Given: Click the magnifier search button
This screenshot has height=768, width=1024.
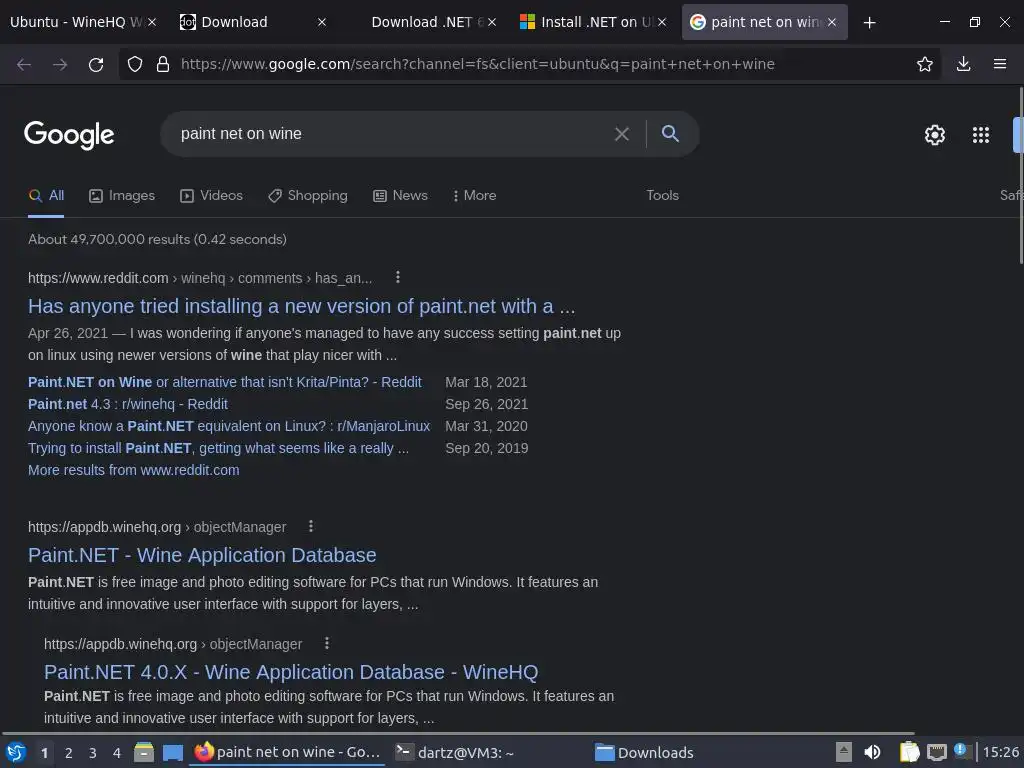Looking at the screenshot, I should (x=670, y=133).
